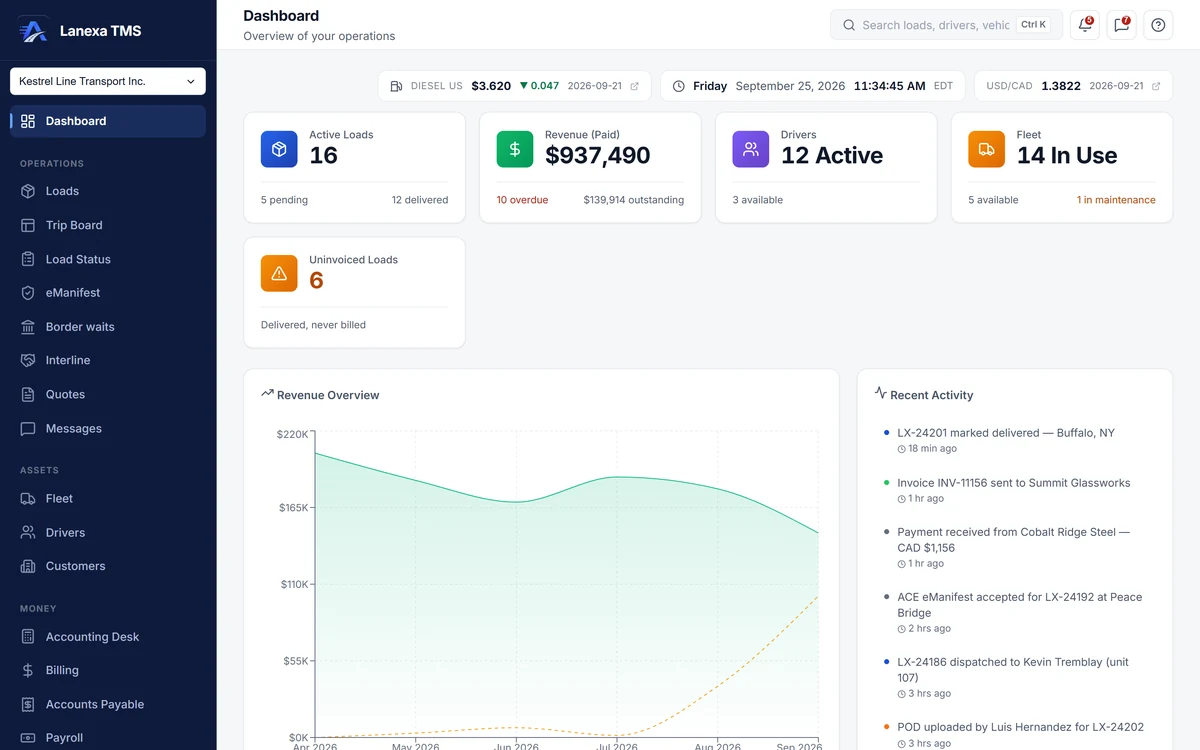Open the Drivers 12 Active card
The width and height of the screenshot is (1200, 750).
[x=826, y=167]
